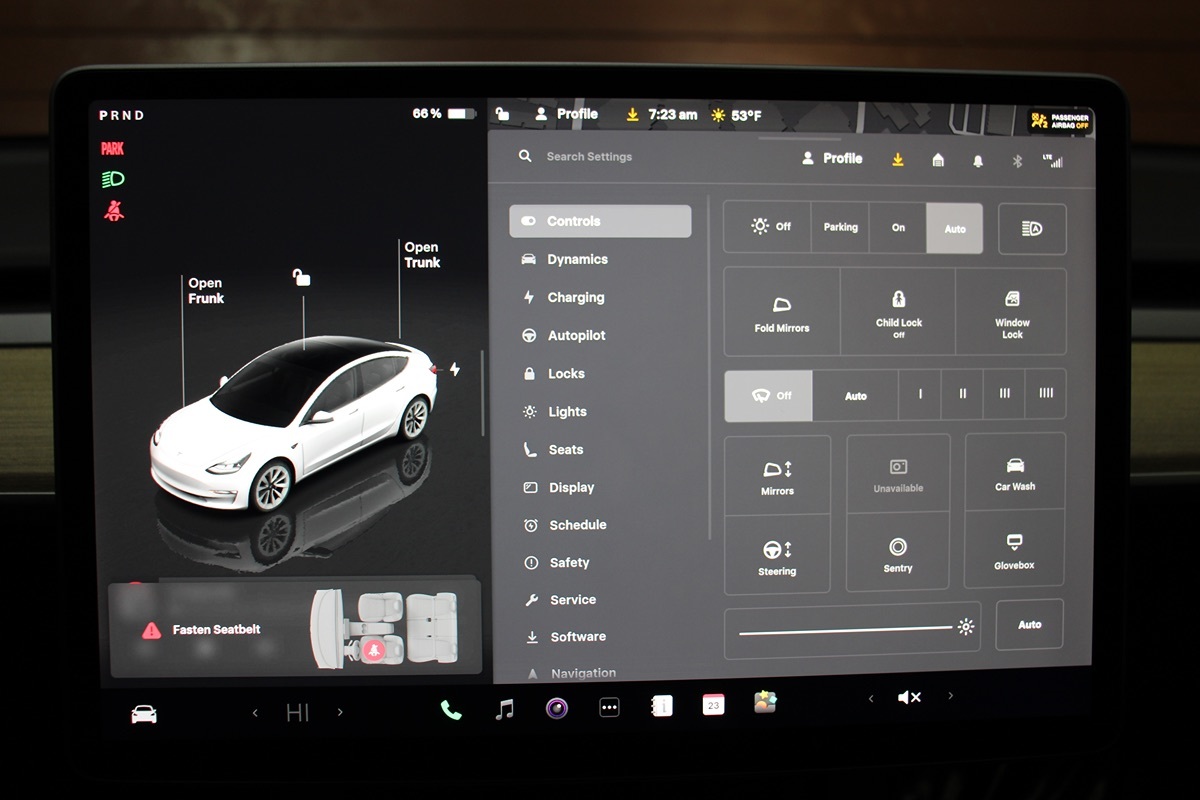Adjust the display brightness slider
This screenshot has height=800, width=1200.
pyautogui.click(x=845, y=629)
